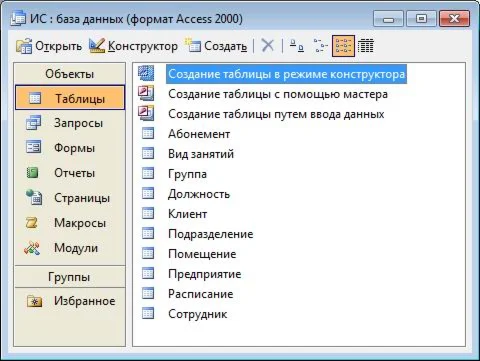Select the Вид занятий table
Viewport: 480px width, 361px height.
201,154
